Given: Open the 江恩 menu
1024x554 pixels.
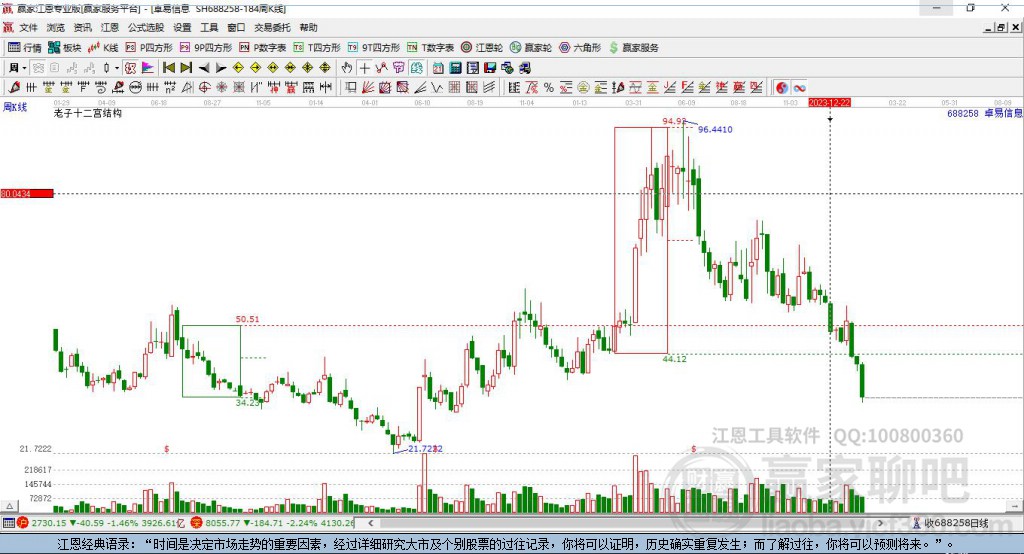Looking at the screenshot, I should coord(110,27).
